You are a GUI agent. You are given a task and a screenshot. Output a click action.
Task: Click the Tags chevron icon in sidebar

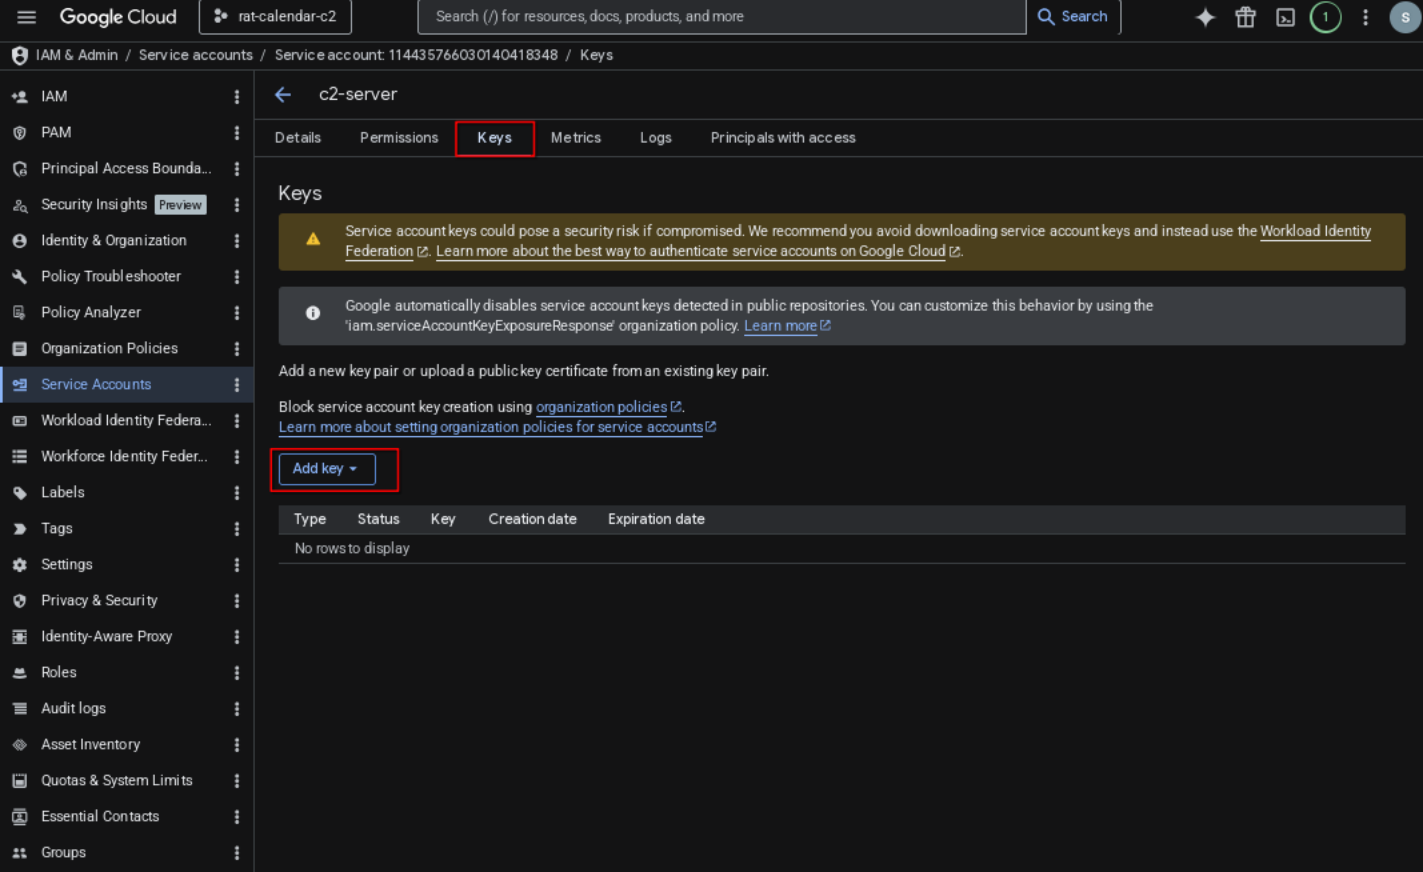point(19,529)
